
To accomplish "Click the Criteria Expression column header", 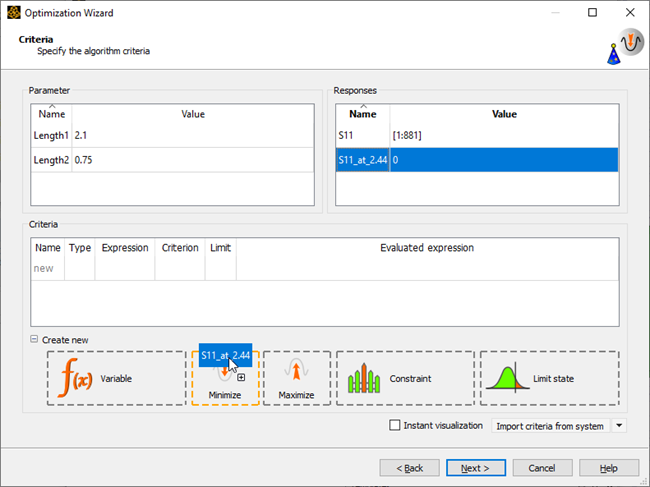I will pos(125,248).
